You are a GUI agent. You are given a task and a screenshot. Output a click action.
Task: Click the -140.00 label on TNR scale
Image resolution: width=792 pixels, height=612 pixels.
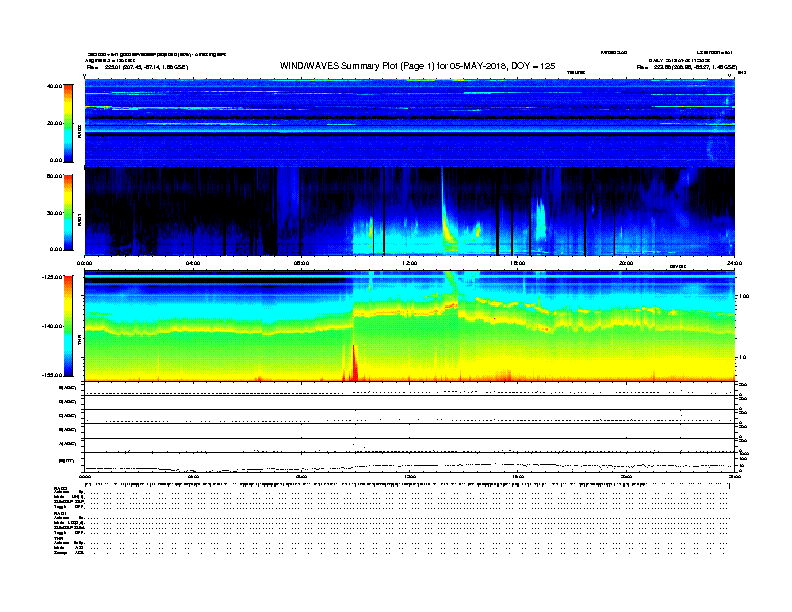click(x=52, y=326)
